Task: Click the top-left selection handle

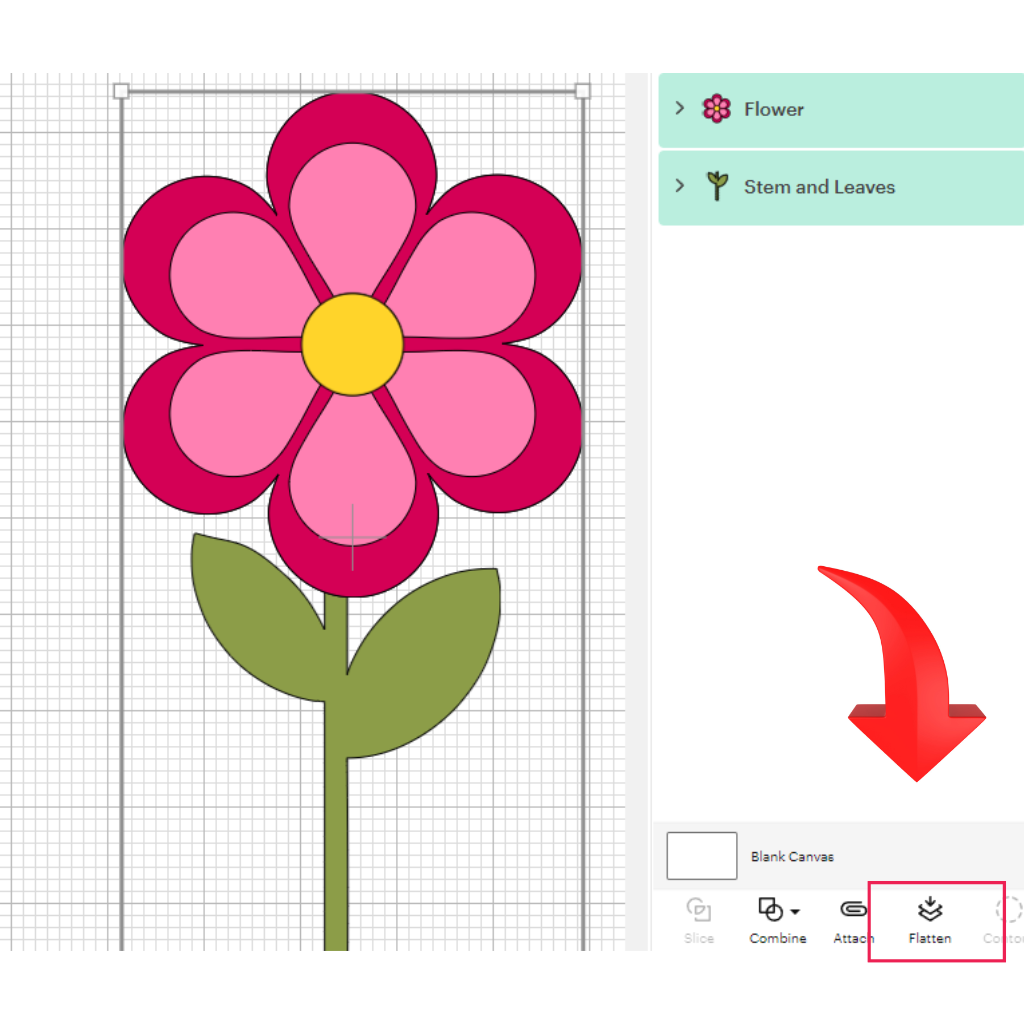Action: (121, 92)
